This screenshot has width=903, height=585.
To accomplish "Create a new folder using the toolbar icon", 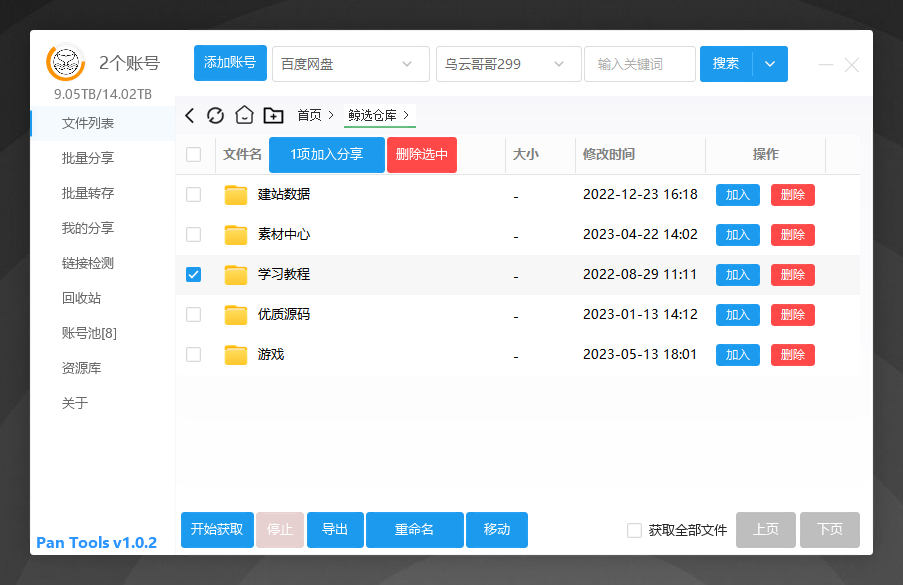I will [x=272, y=115].
